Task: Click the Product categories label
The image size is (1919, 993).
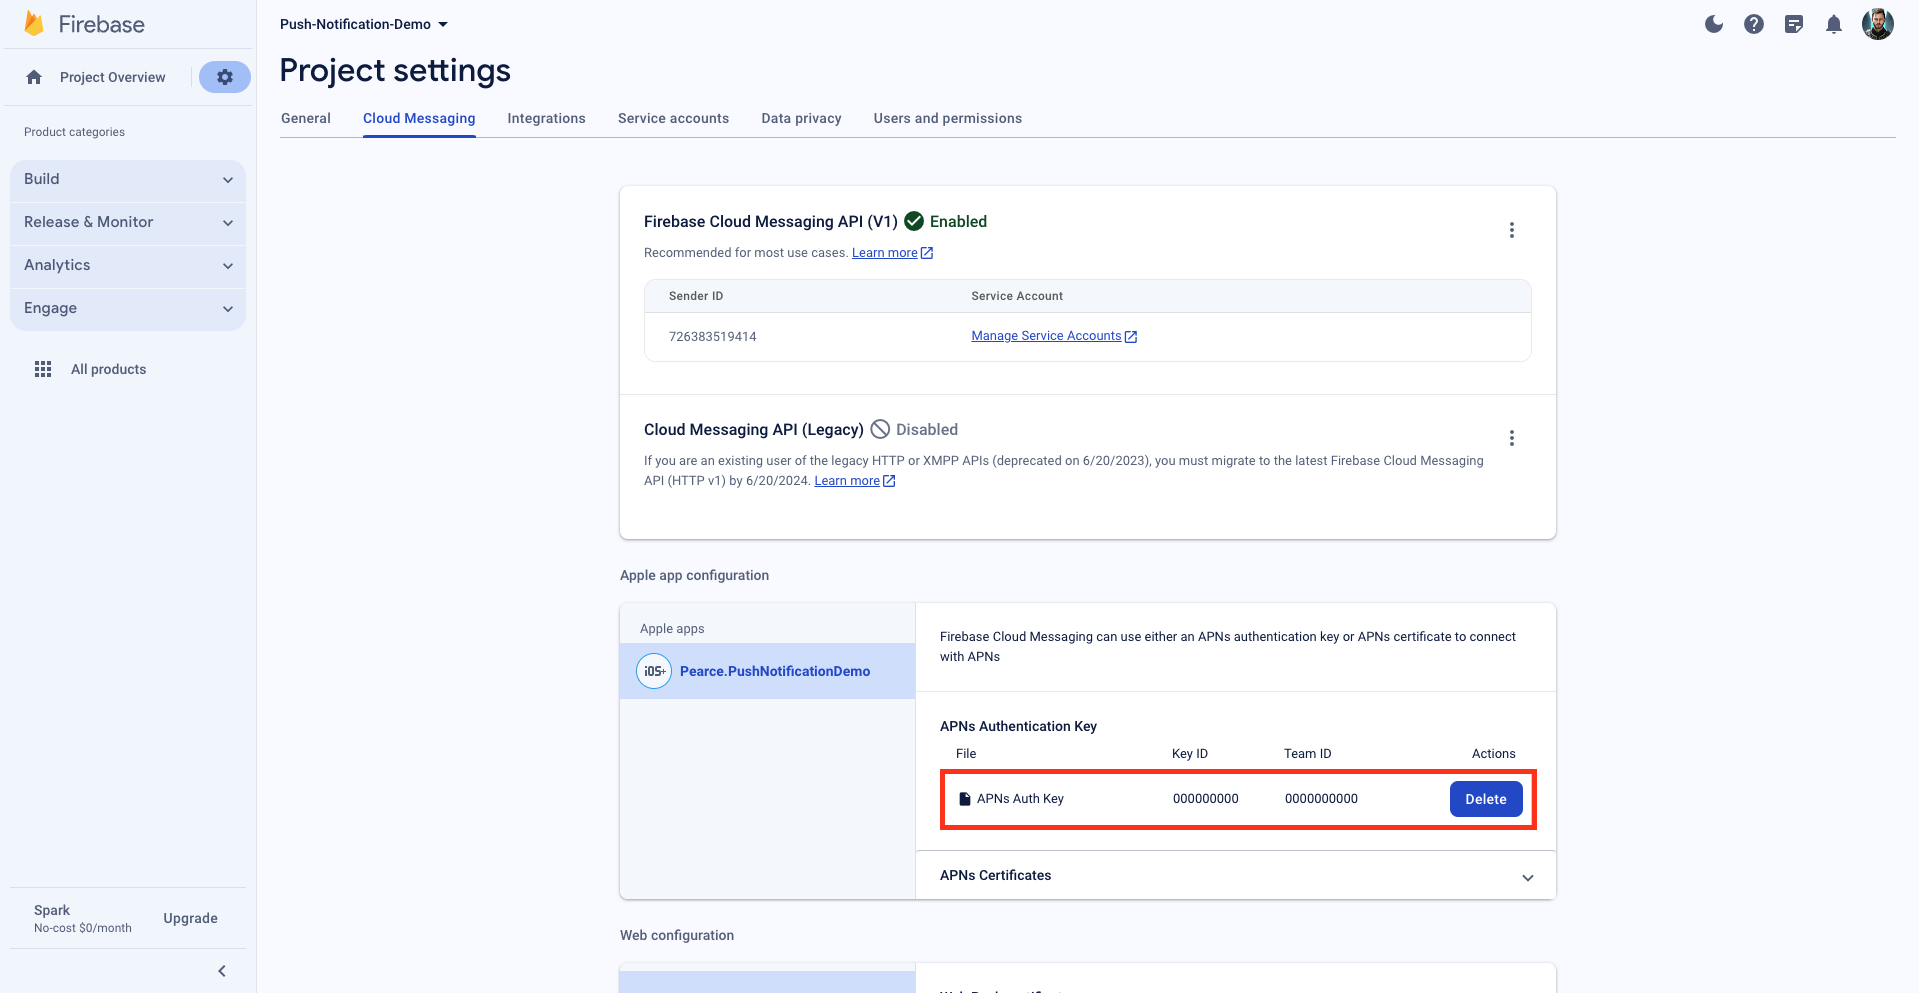Action: (74, 132)
